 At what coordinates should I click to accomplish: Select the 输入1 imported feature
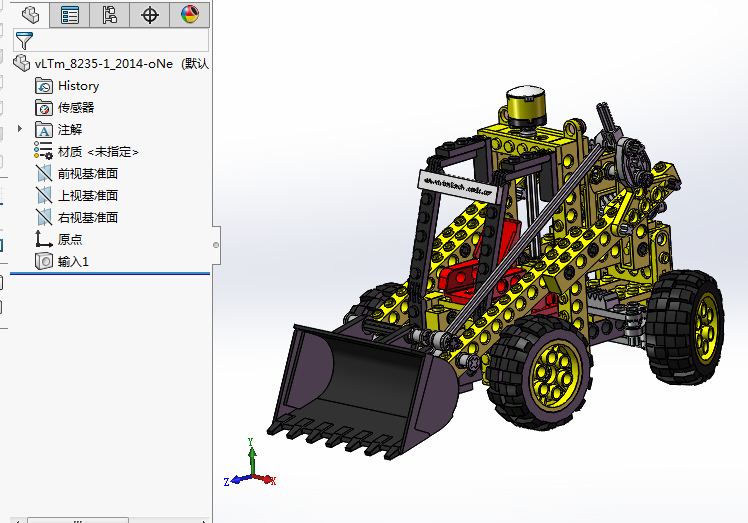73,261
